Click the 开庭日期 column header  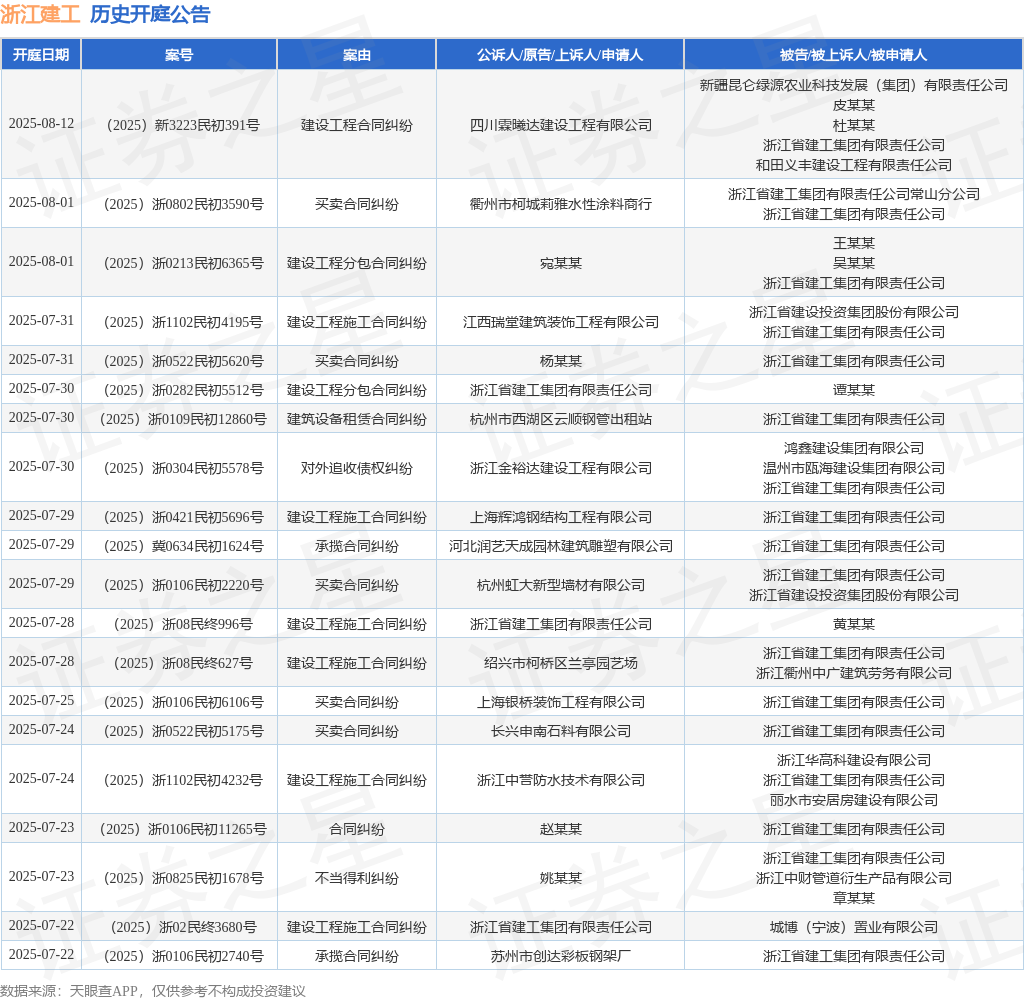tap(41, 55)
